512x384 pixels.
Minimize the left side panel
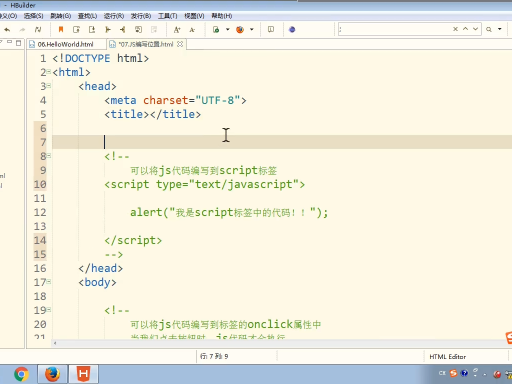coord(9,42)
